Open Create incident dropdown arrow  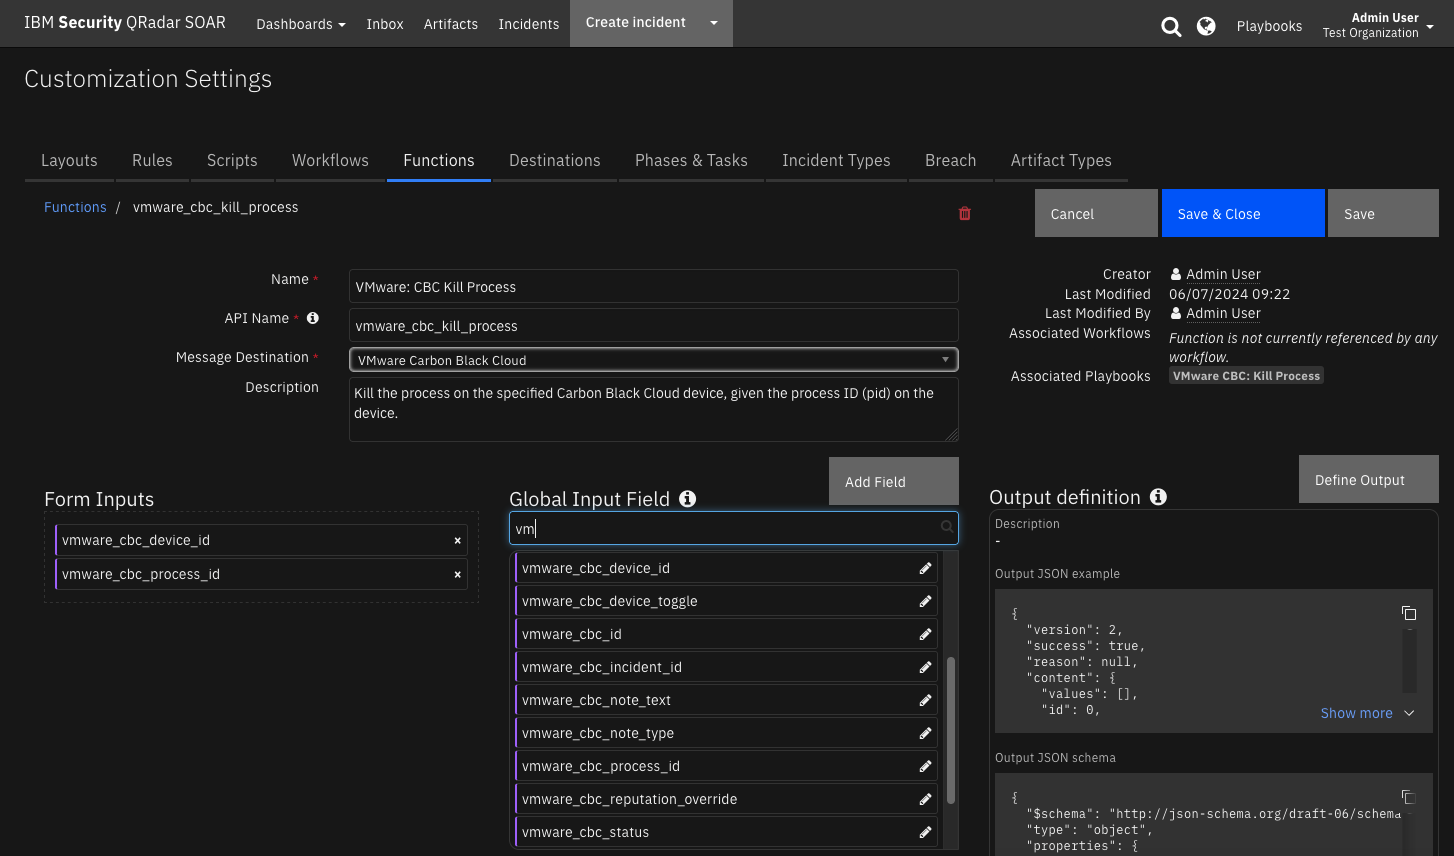point(714,23)
